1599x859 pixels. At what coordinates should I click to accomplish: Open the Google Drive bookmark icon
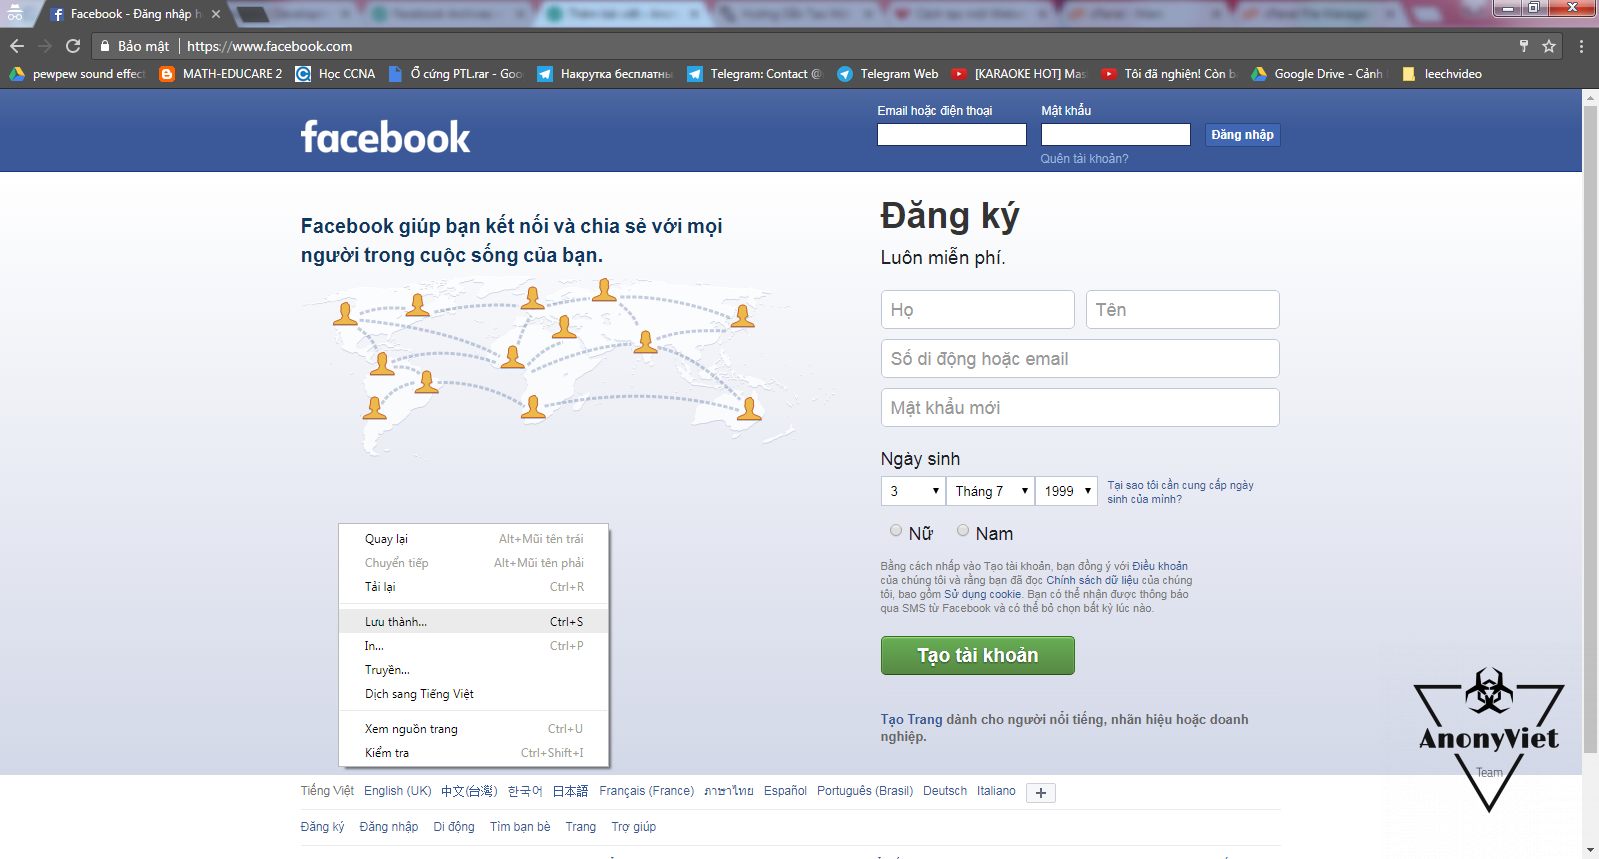tap(1259, 74)
